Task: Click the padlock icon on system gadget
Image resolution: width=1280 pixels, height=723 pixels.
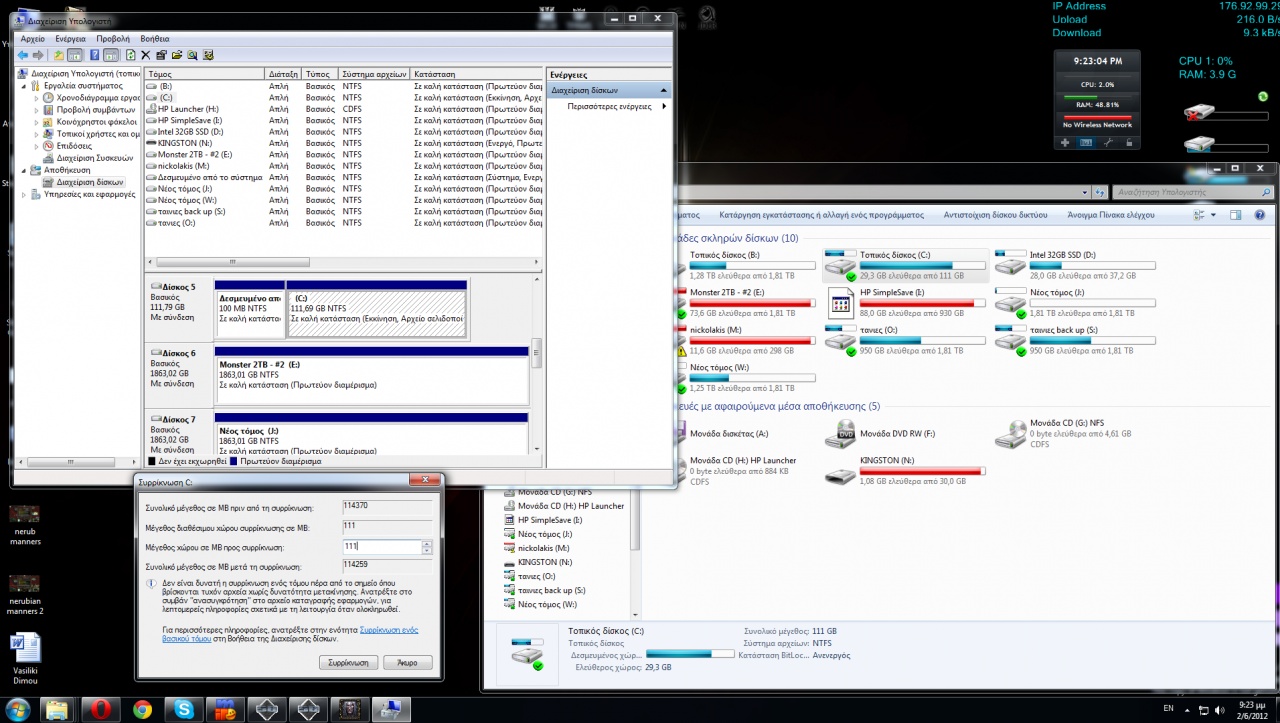Action: (1129, 143)
